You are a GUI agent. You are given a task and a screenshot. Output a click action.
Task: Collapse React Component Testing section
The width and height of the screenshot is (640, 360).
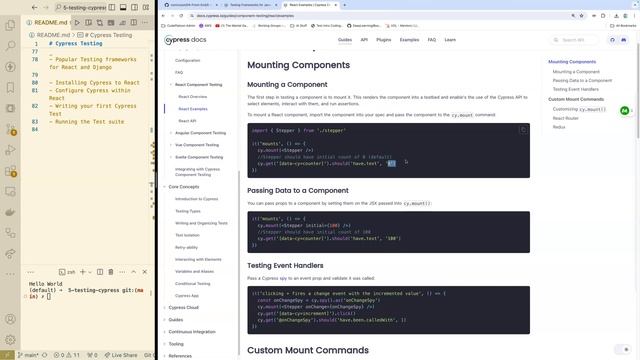(171, 84)
